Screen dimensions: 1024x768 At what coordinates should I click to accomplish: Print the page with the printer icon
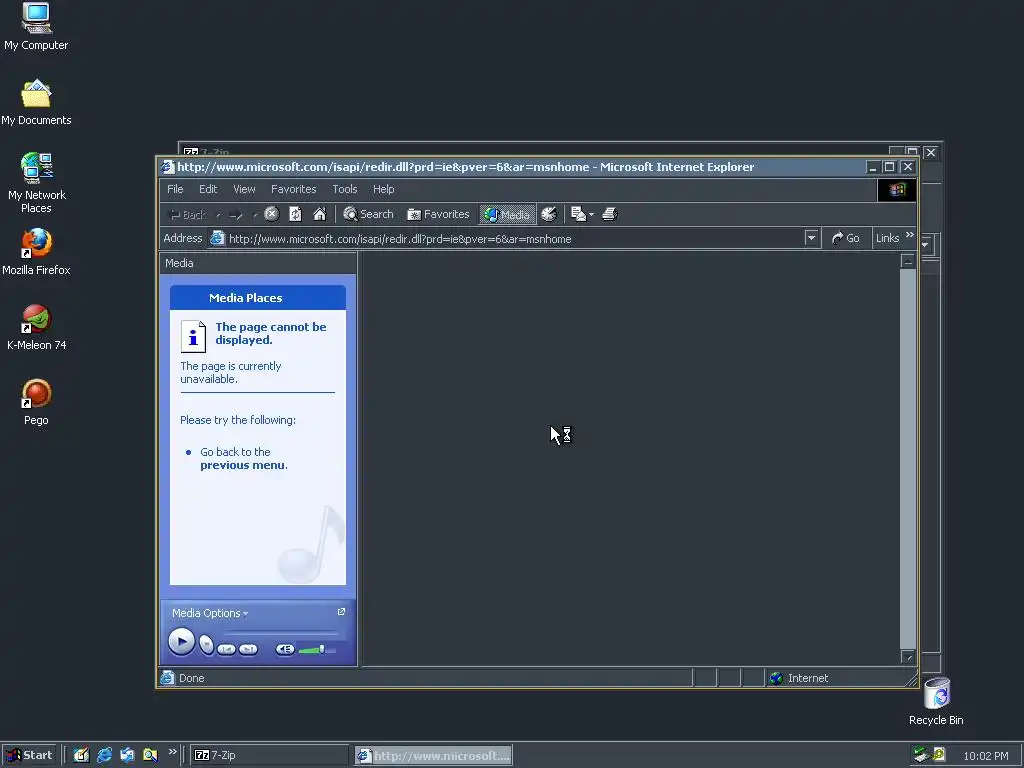609,214
